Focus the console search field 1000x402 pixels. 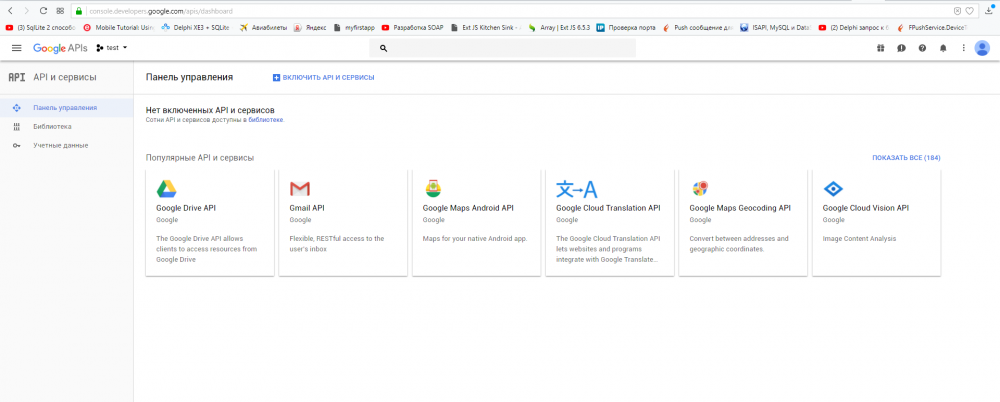[x=503, y=48]
